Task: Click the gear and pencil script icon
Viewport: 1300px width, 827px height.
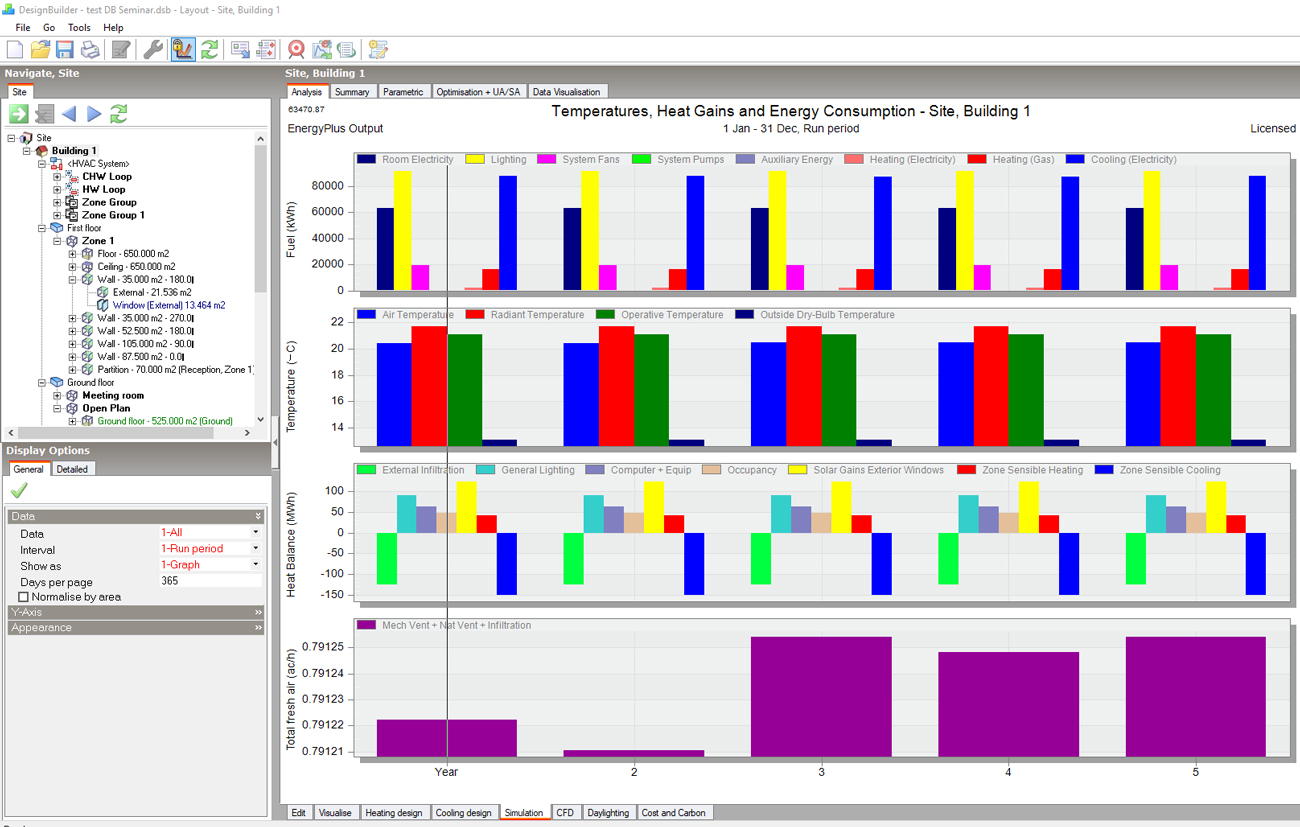Action: (x=377, y=49)
